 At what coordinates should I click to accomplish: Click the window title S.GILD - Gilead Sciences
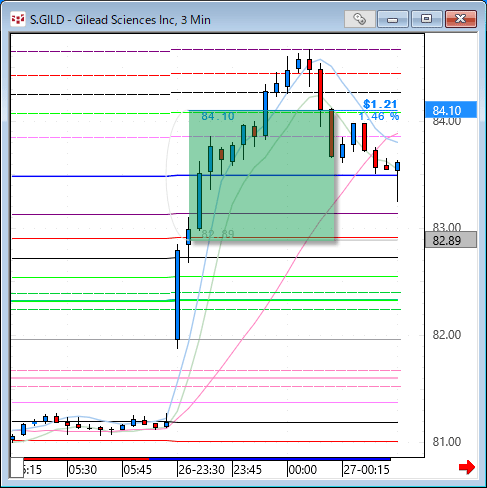[120, 20]
